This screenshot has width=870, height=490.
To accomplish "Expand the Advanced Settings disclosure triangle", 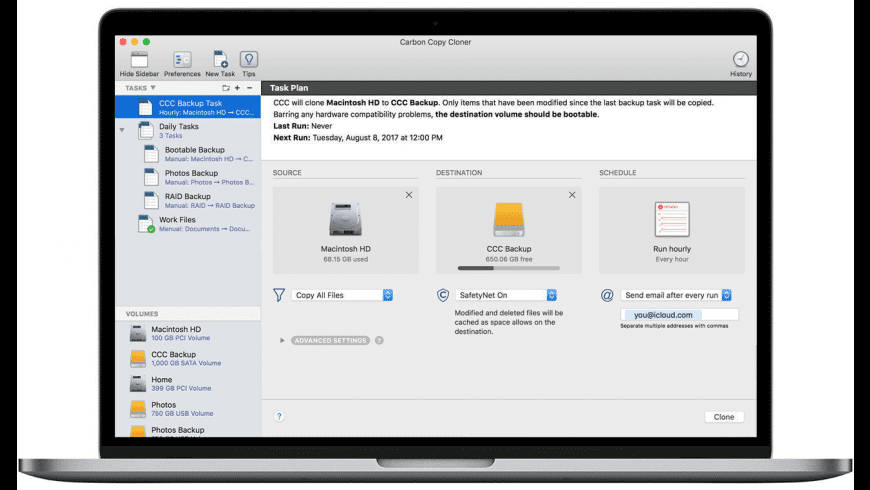I will [x=282, y=340].
